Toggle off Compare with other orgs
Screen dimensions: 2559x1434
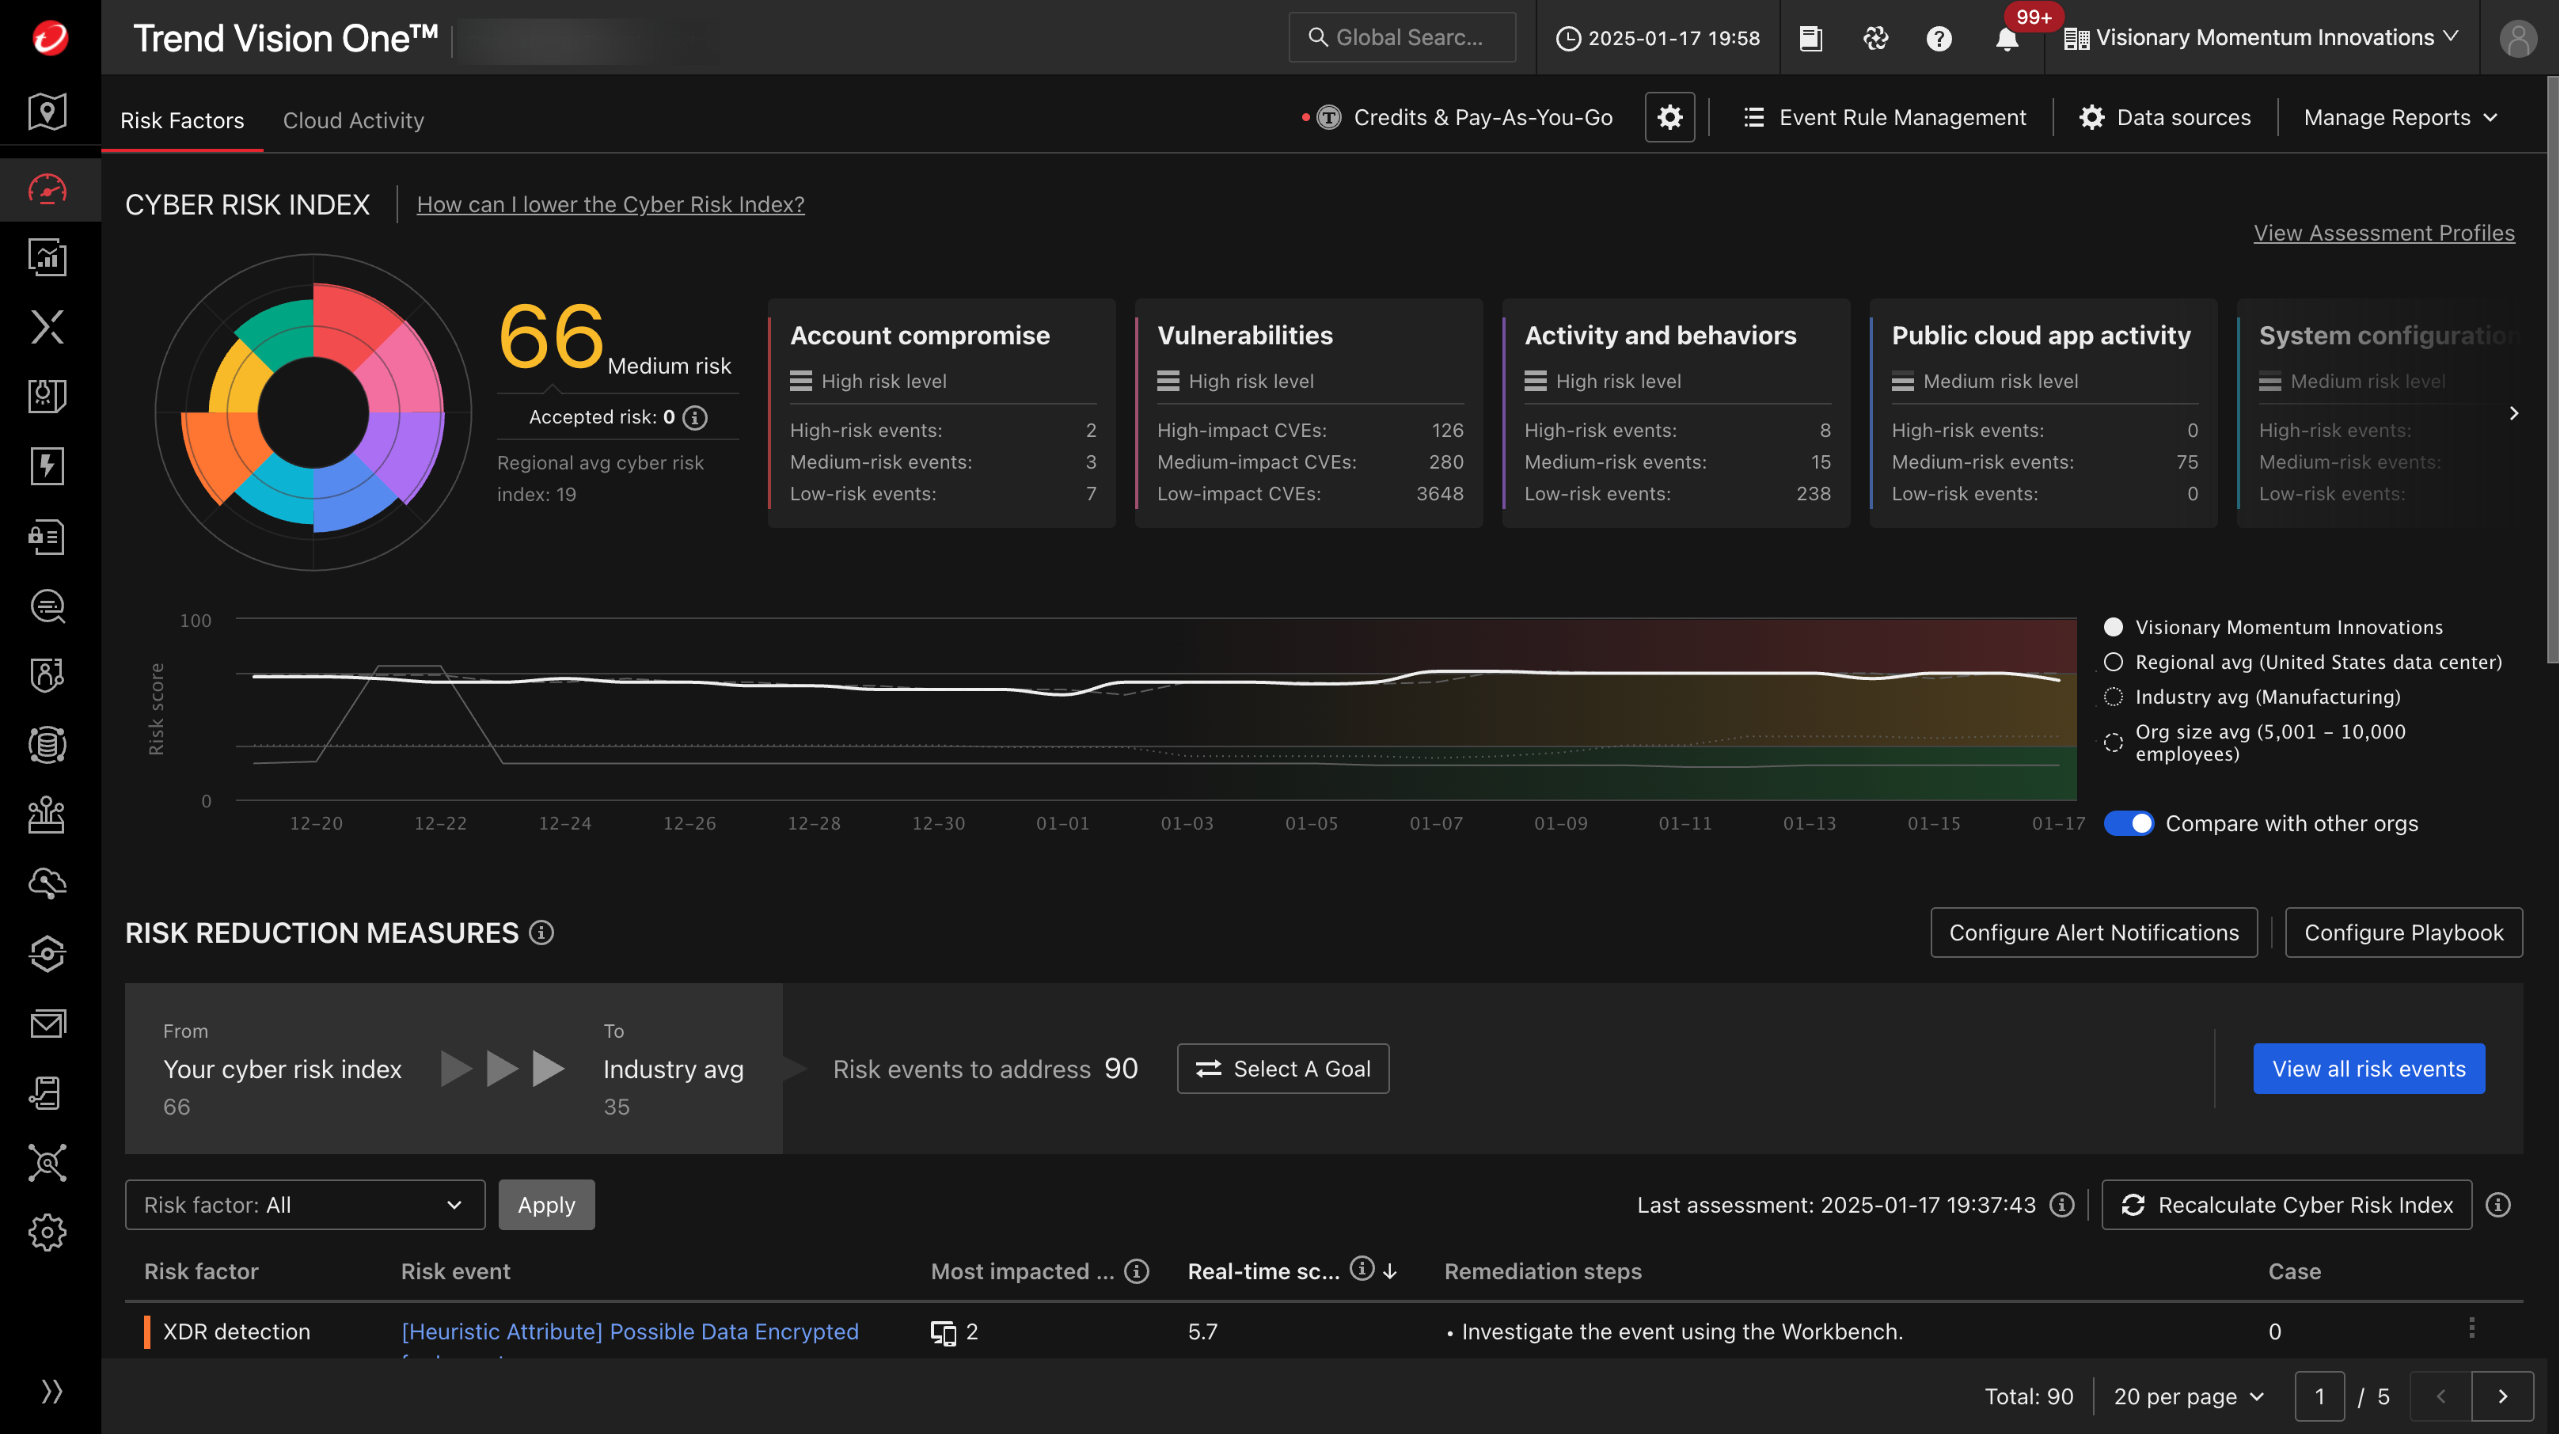(2129, 823)
